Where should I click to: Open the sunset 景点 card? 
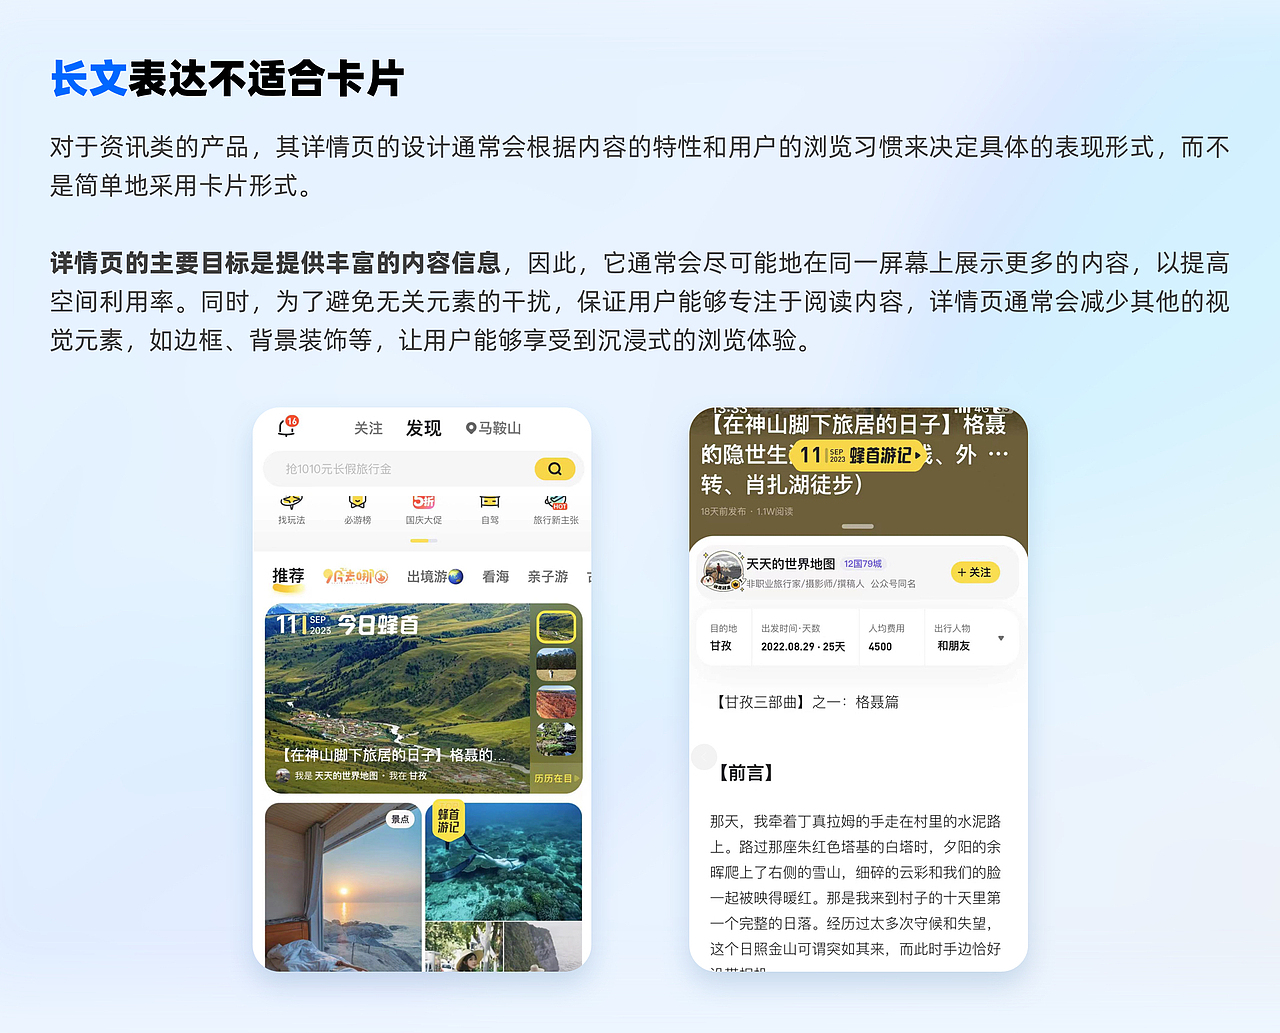[x=343, y=887]
